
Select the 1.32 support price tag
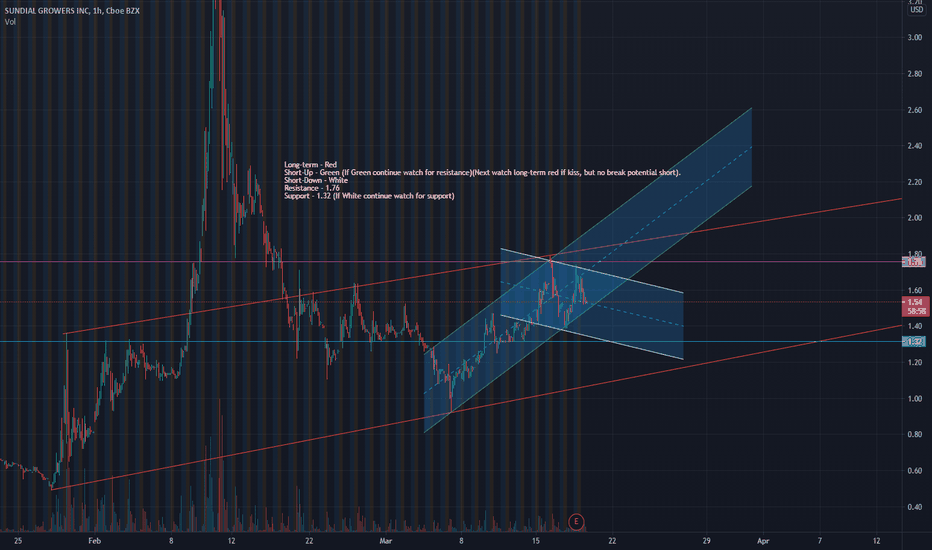click(914, 341)
